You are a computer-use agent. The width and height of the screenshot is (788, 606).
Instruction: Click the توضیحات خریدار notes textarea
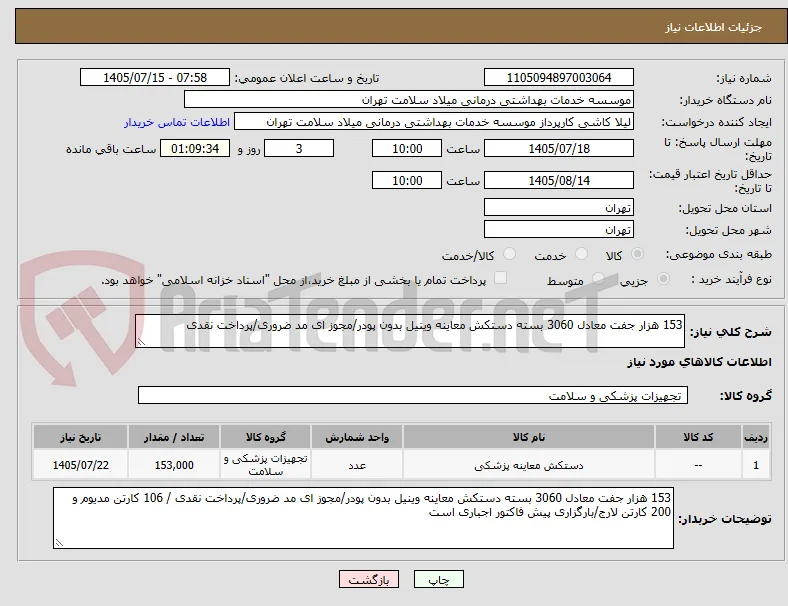(x=363, y=518)
